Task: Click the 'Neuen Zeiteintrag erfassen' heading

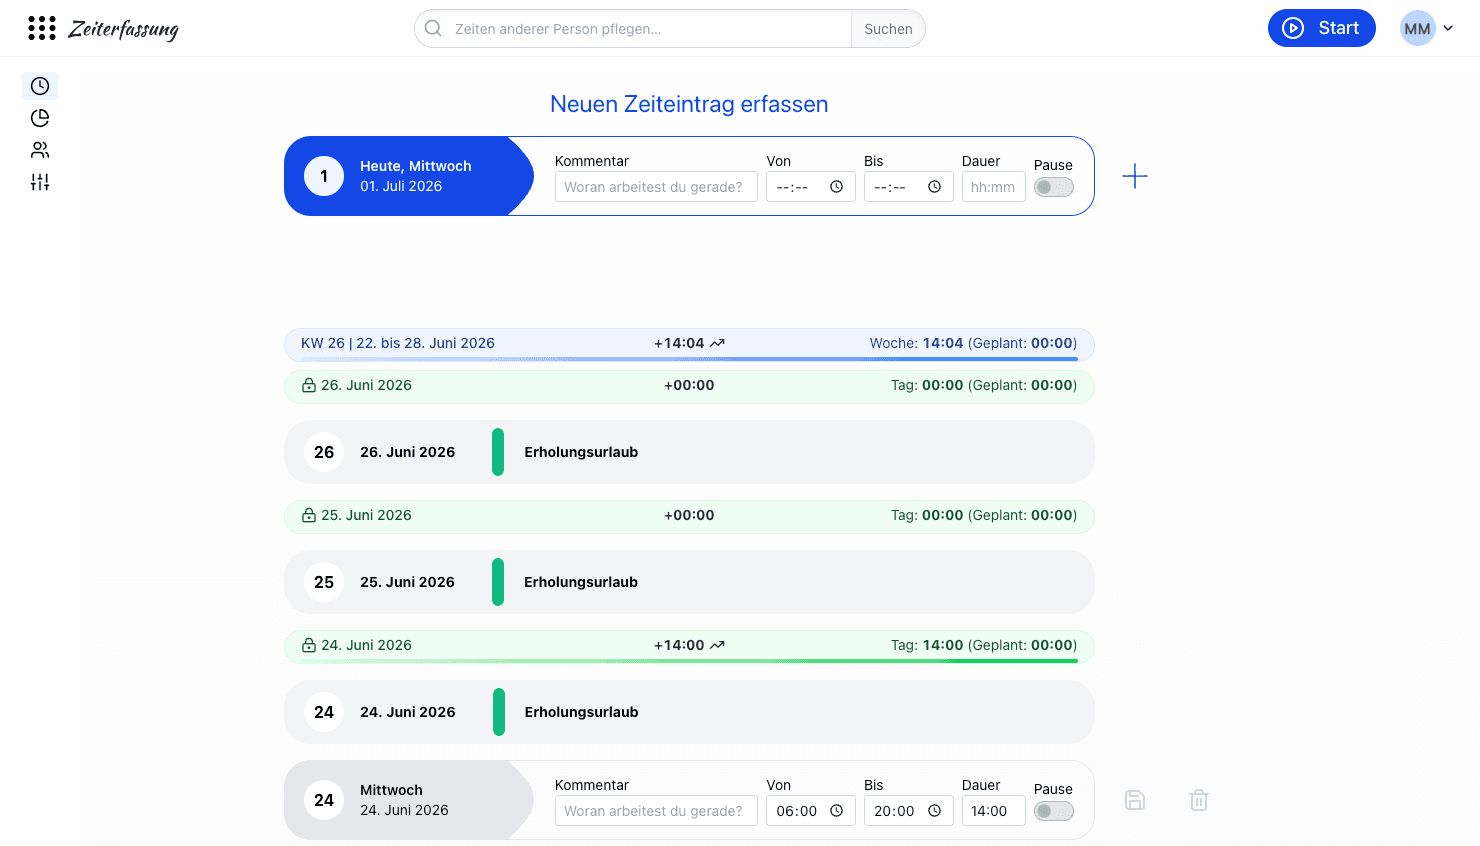Action: click(689, 104)
